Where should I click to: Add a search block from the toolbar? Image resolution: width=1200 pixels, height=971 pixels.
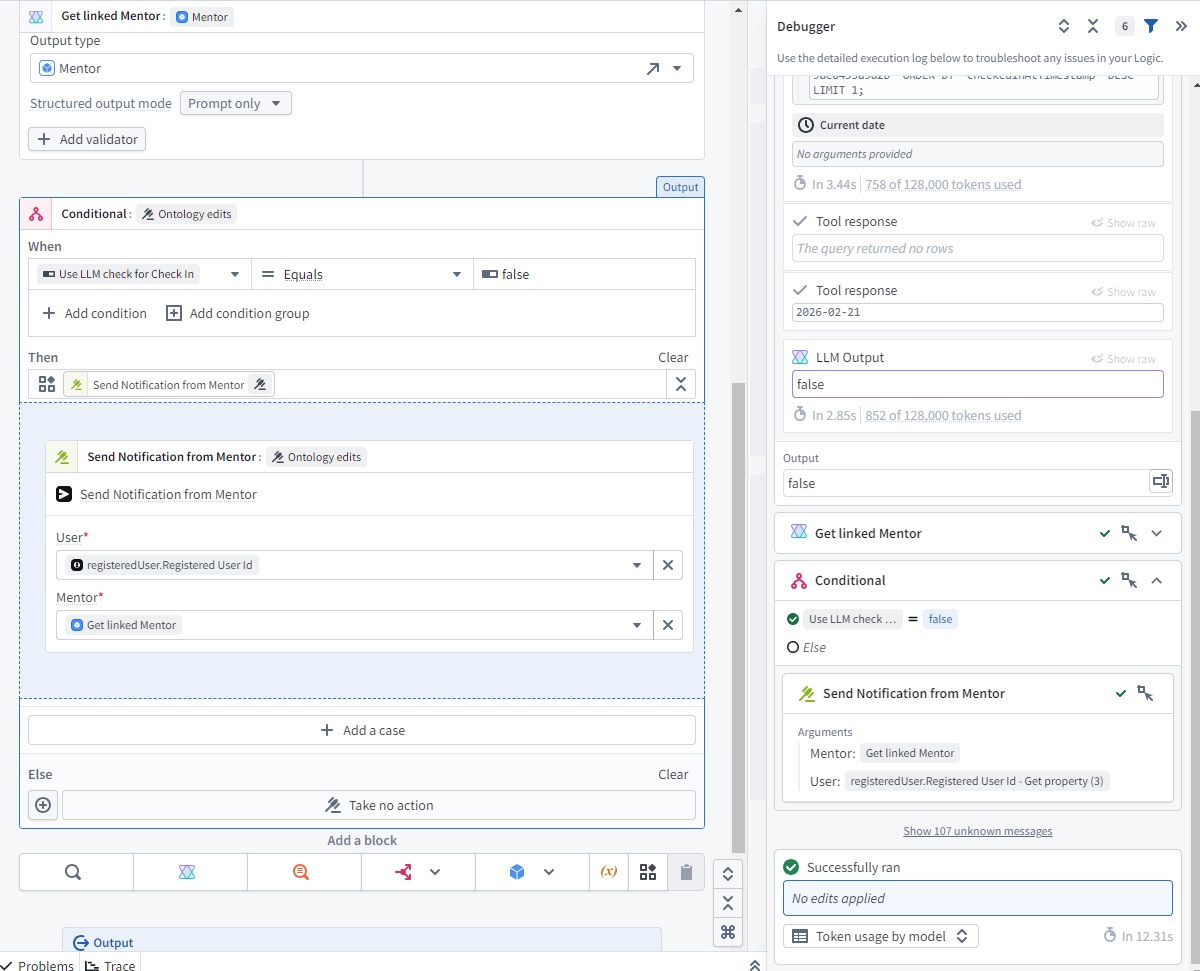[x=74, y=872]
